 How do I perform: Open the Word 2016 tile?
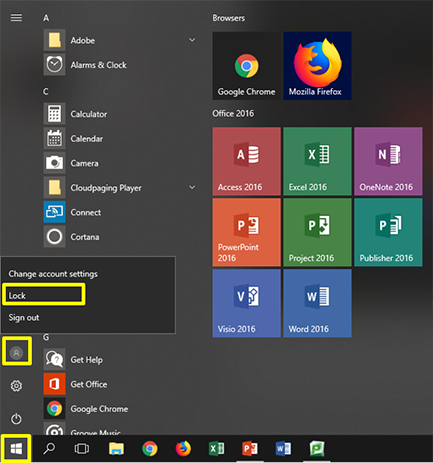[x=317, y=303]
